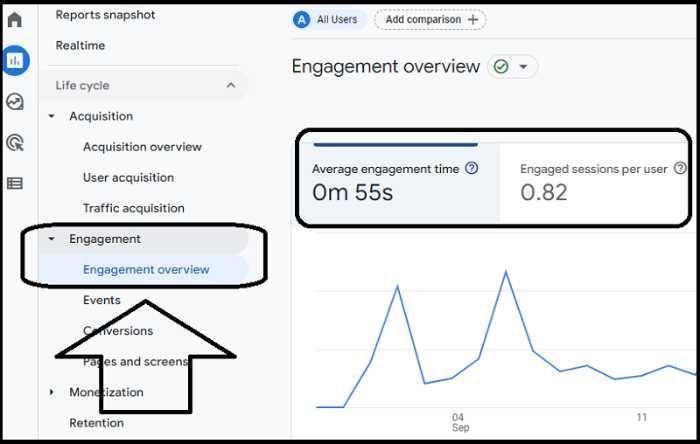This screenshot has height=444, width=700.
Task: Open the green checkmark status dropdown
Action: click(512, 67)
